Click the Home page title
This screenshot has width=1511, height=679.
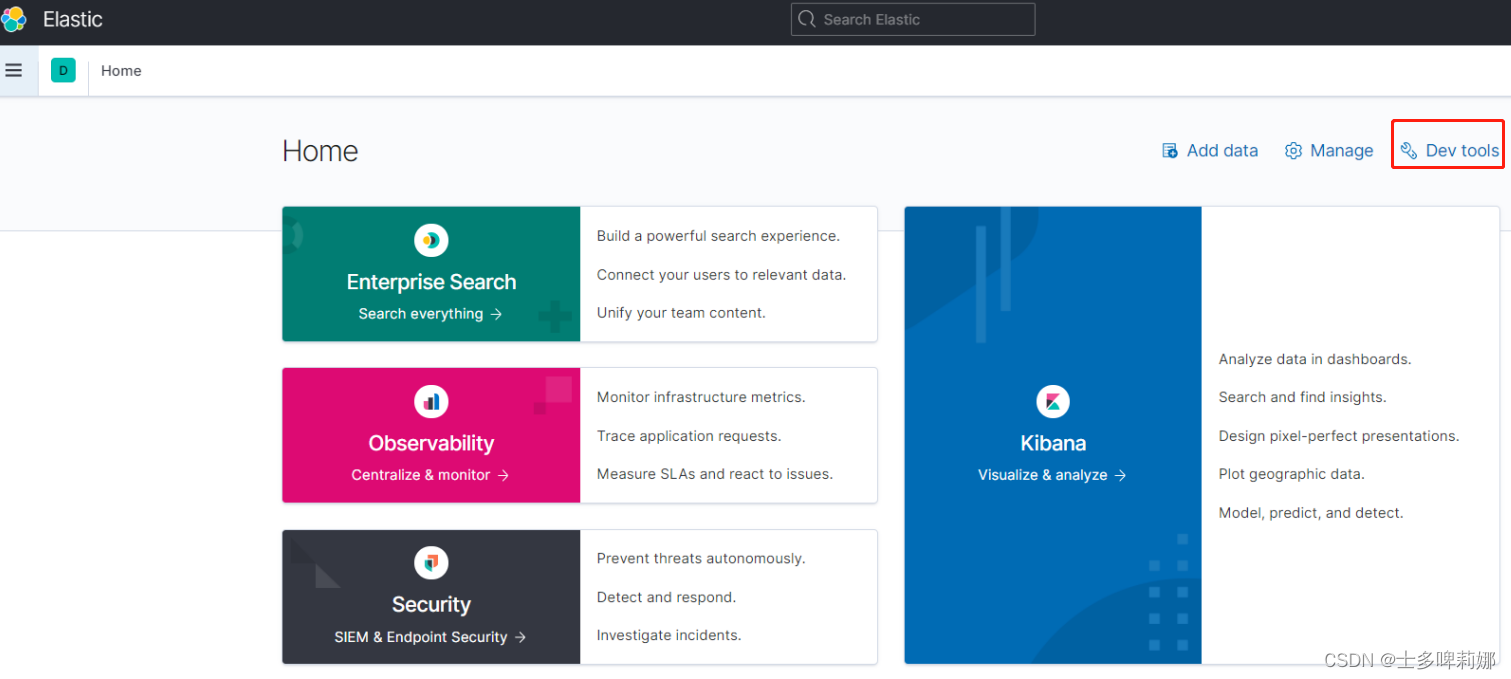click(320, 151)
